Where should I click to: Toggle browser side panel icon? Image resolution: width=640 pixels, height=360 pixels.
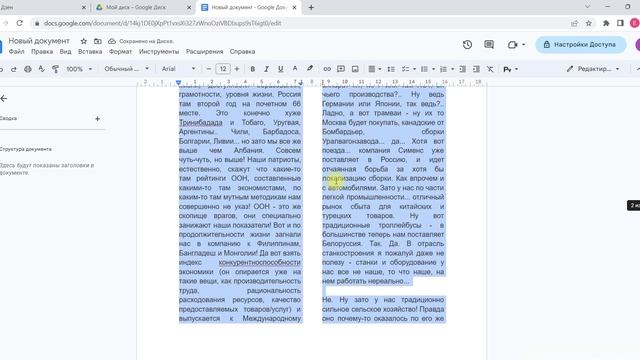[620, 23]
